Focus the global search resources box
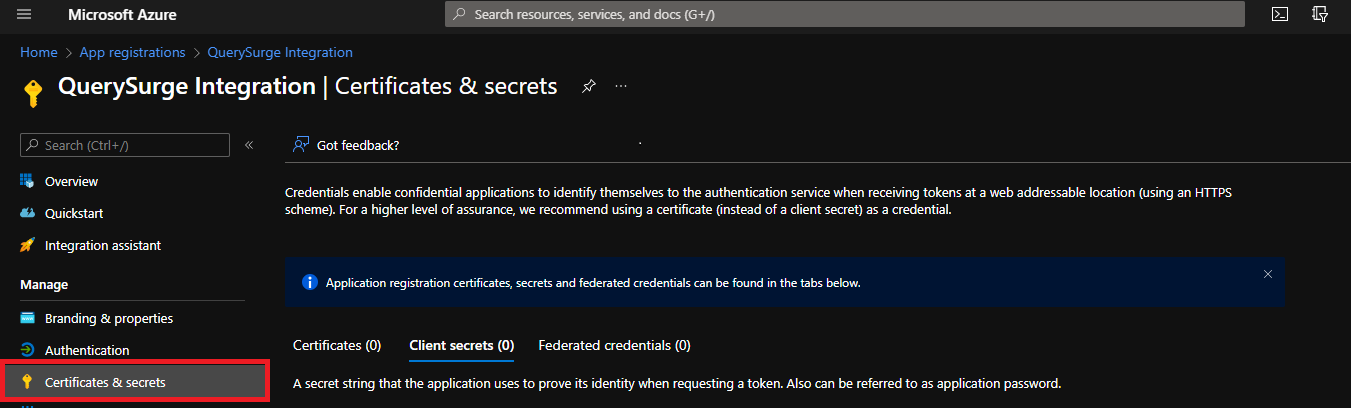This screenshot has height=408, width=1351. click(x=844, y=14)
